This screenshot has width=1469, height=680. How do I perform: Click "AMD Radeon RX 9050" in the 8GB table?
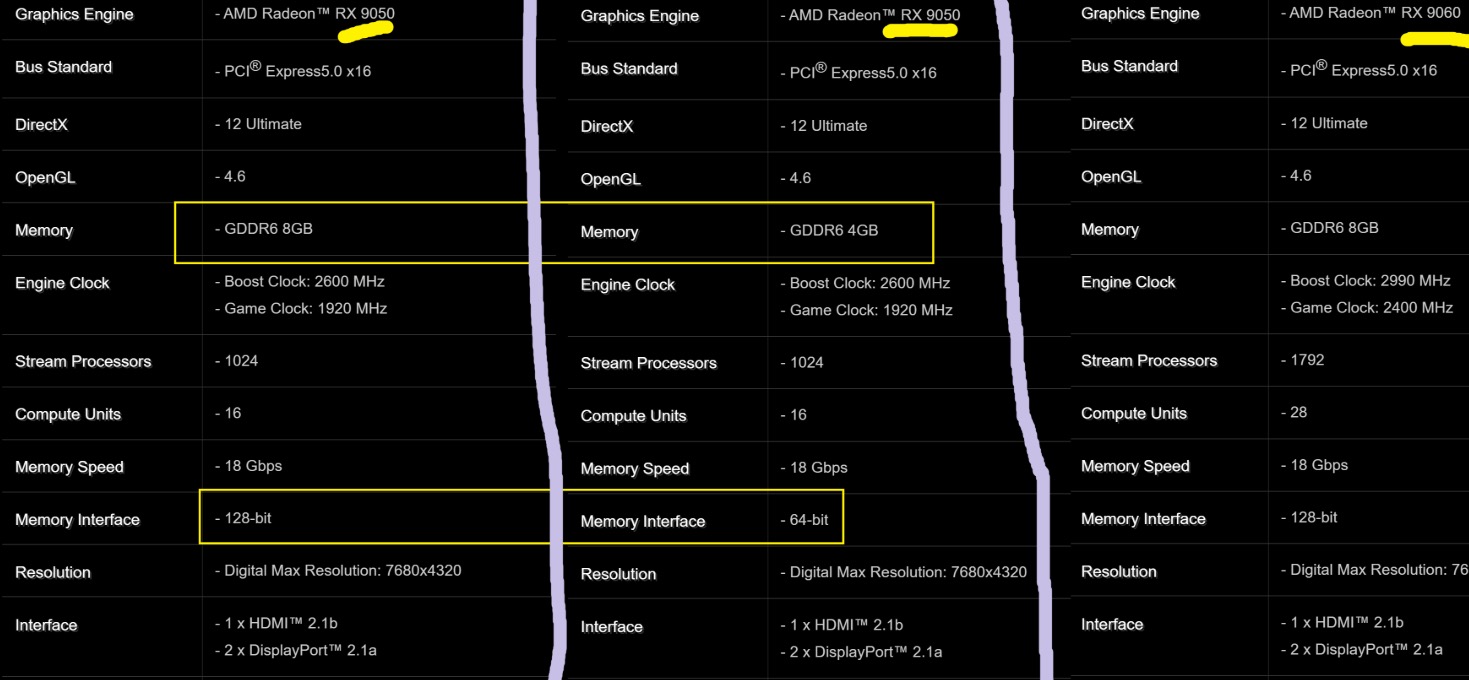[309, 14]
